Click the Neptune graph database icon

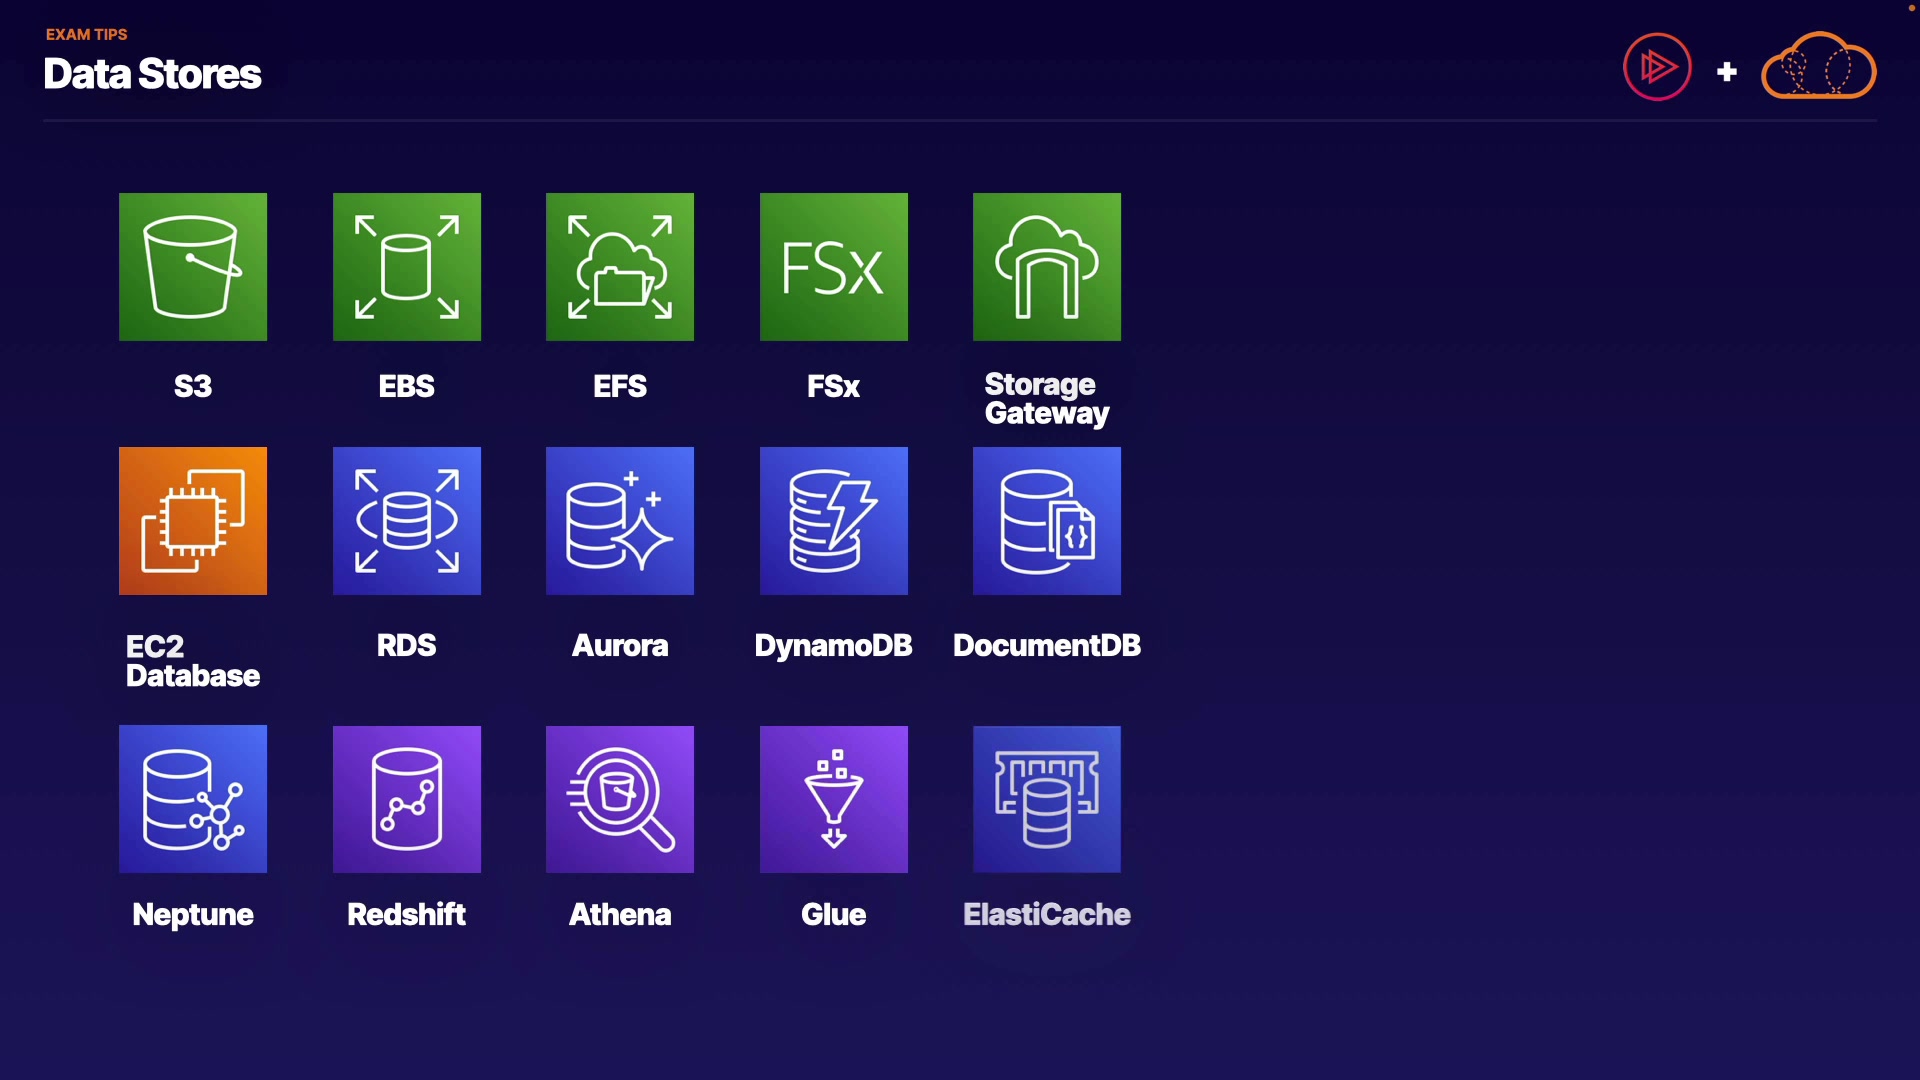pyautogui.click(x=193, y=799)
